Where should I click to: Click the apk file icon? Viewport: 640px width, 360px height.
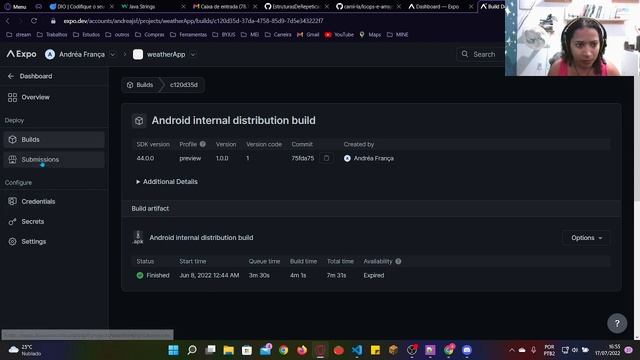(x=138, y=238)
